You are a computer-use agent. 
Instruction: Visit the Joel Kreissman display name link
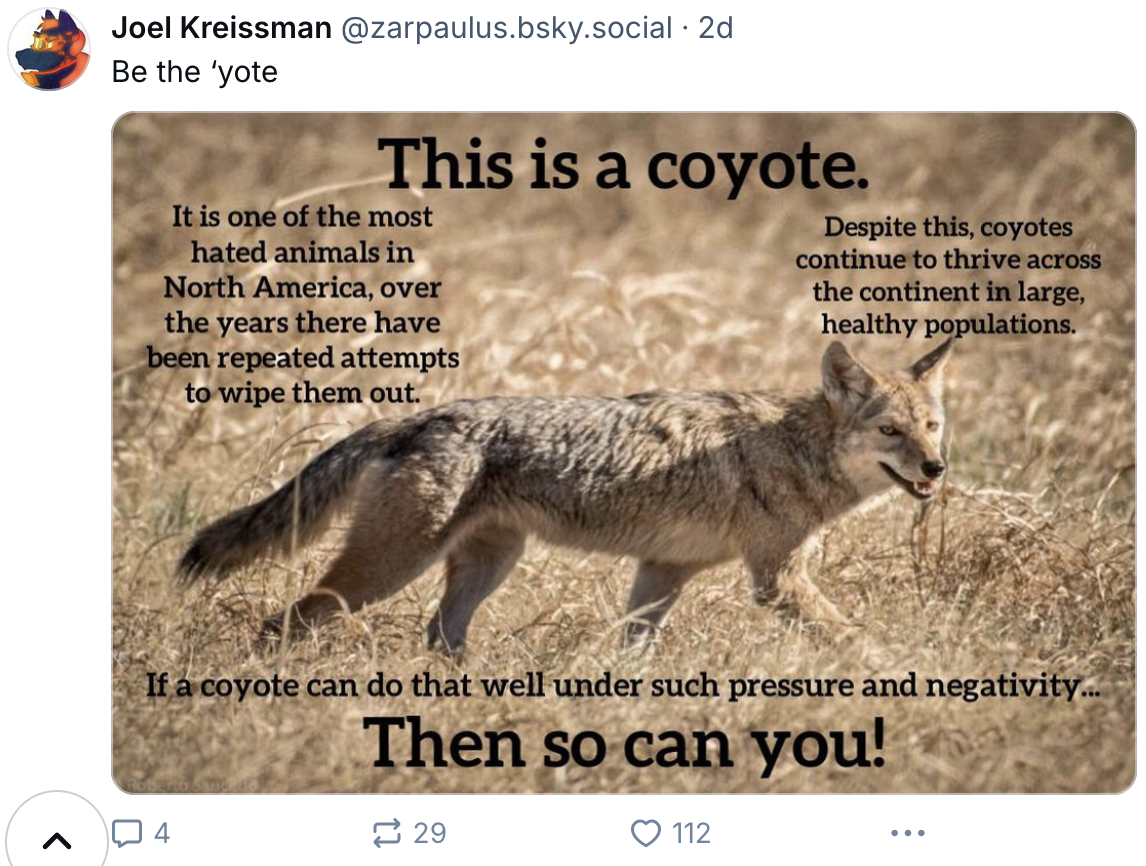[x=221, y=28]
